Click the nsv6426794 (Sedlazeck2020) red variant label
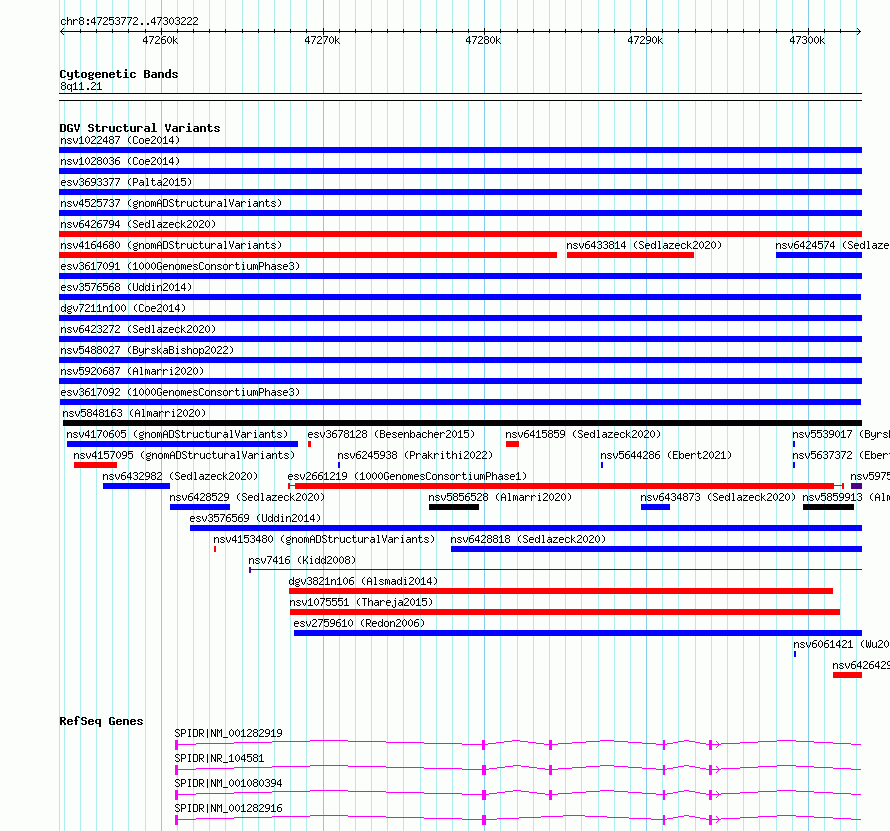 point(138,224)
